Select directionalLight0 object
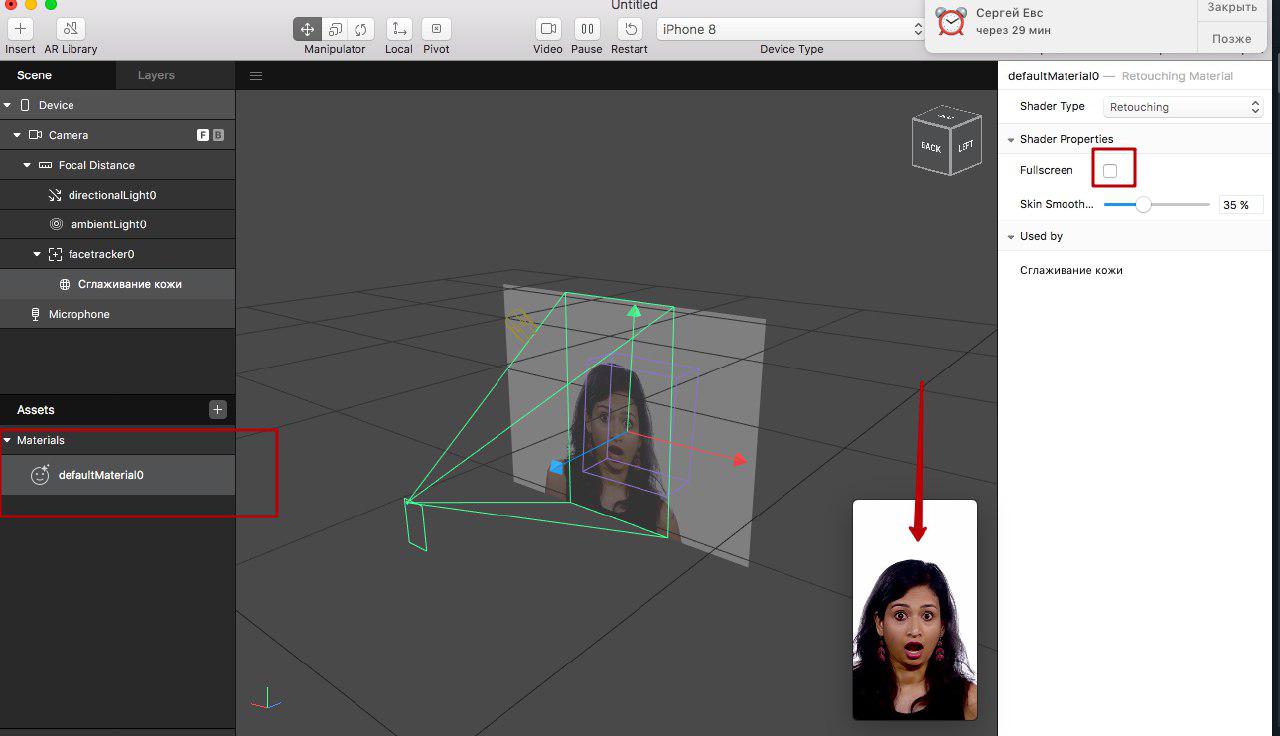This screenshot has height=736, width=1280. [x=117, y=195]
